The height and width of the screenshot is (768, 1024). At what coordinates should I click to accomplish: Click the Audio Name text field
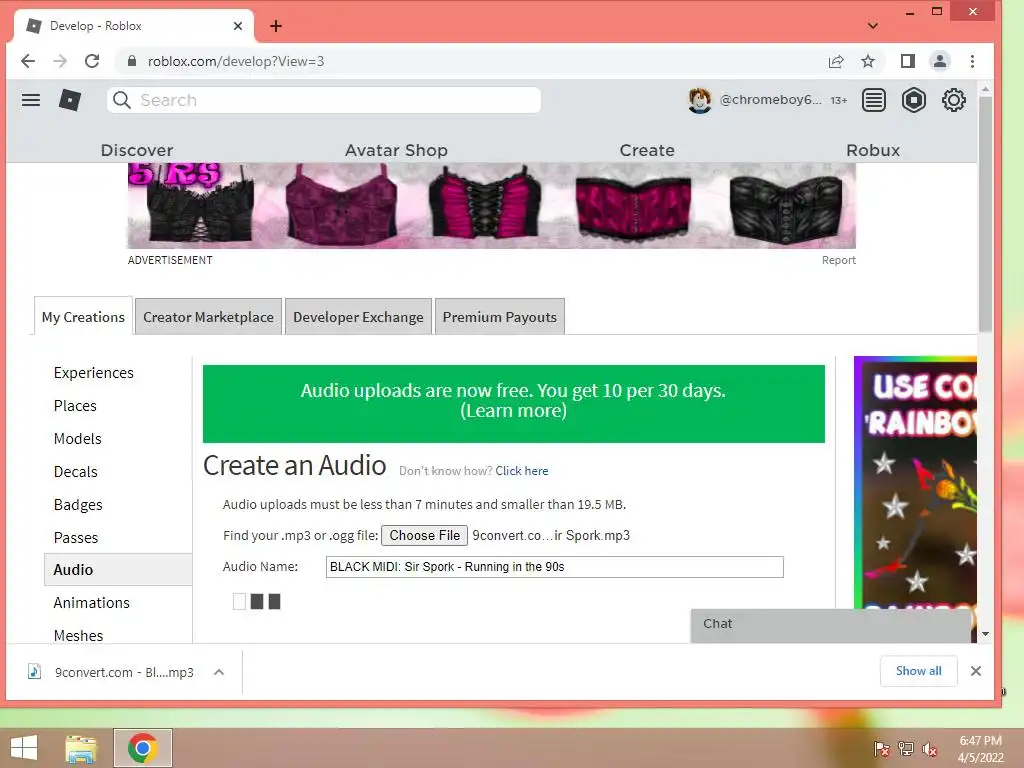click(554, 567)
